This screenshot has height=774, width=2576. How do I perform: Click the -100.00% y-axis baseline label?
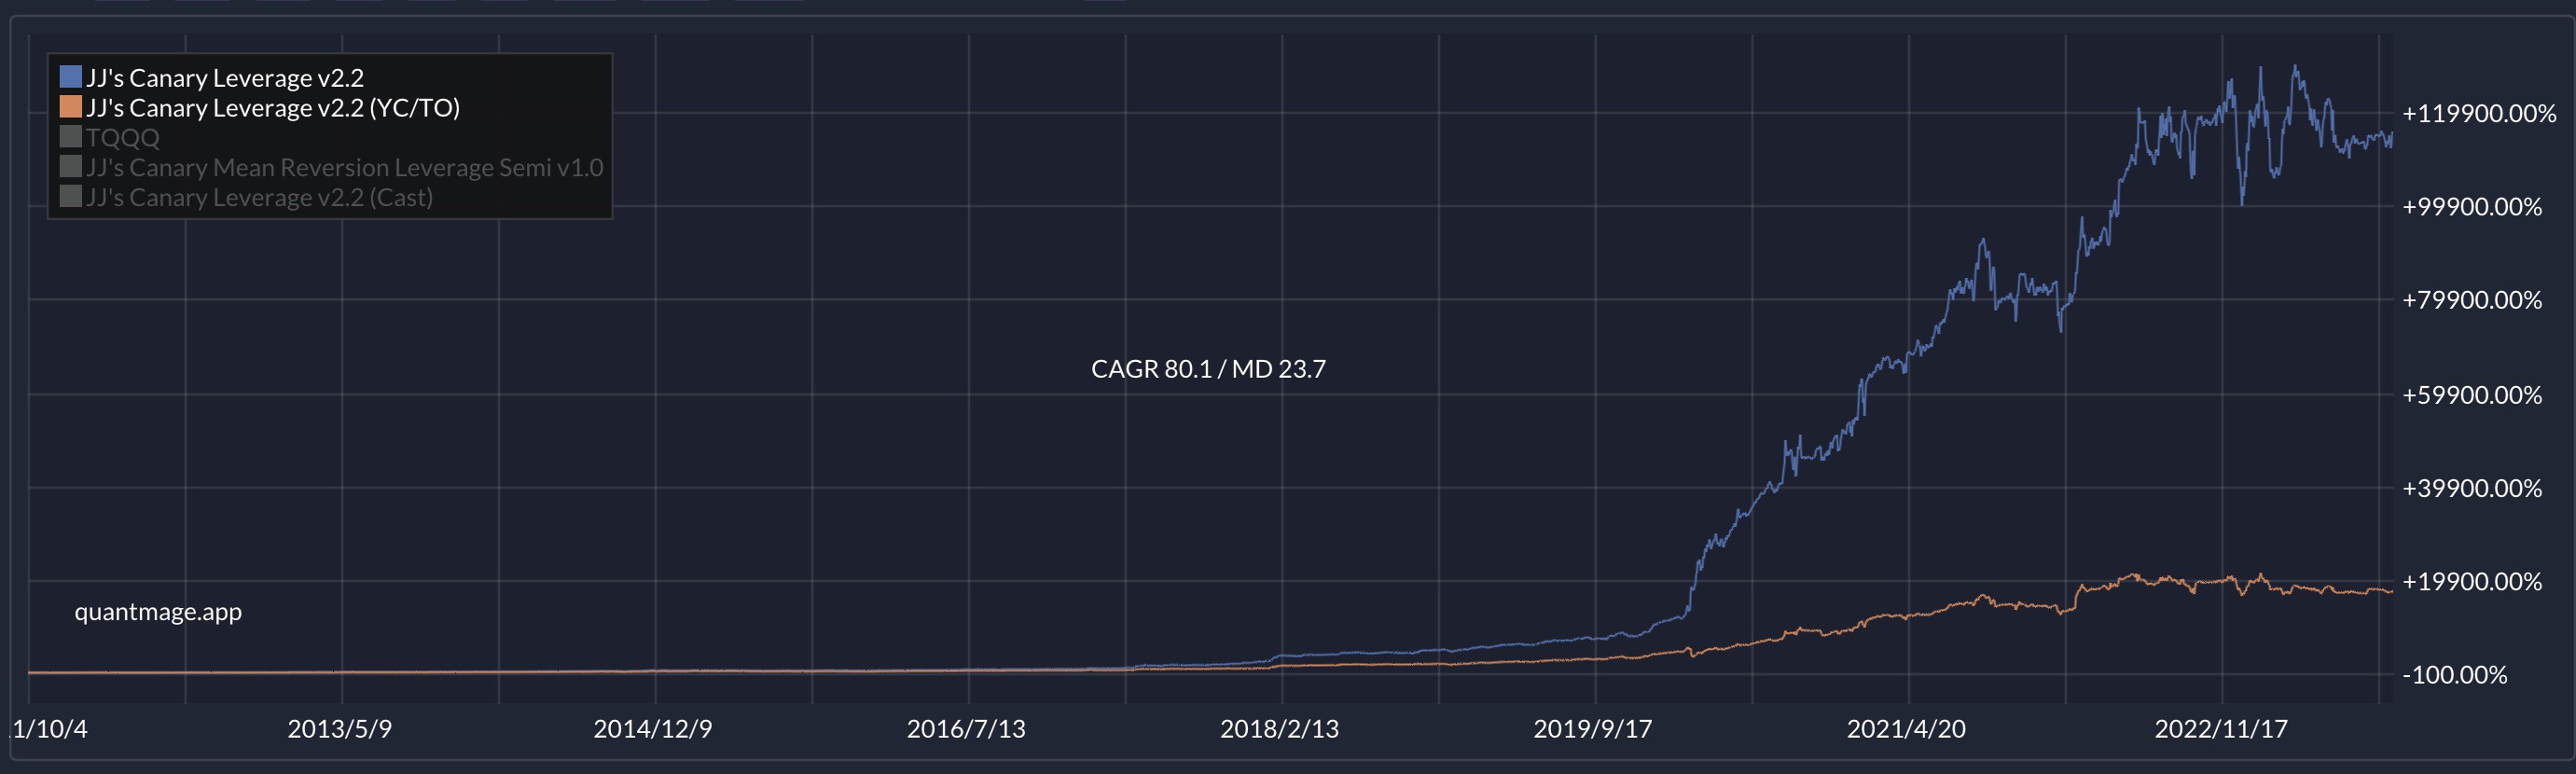coord(2455,675)
